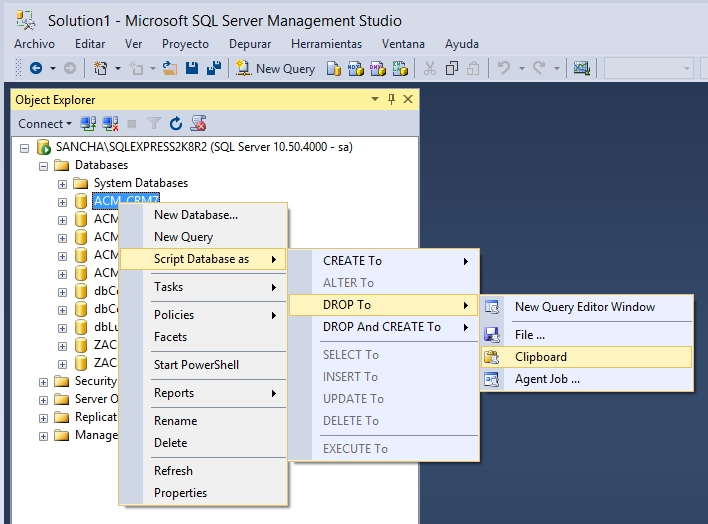Select File ... script destination
Viewport: 708px width, 524px height.
(587, 335)
